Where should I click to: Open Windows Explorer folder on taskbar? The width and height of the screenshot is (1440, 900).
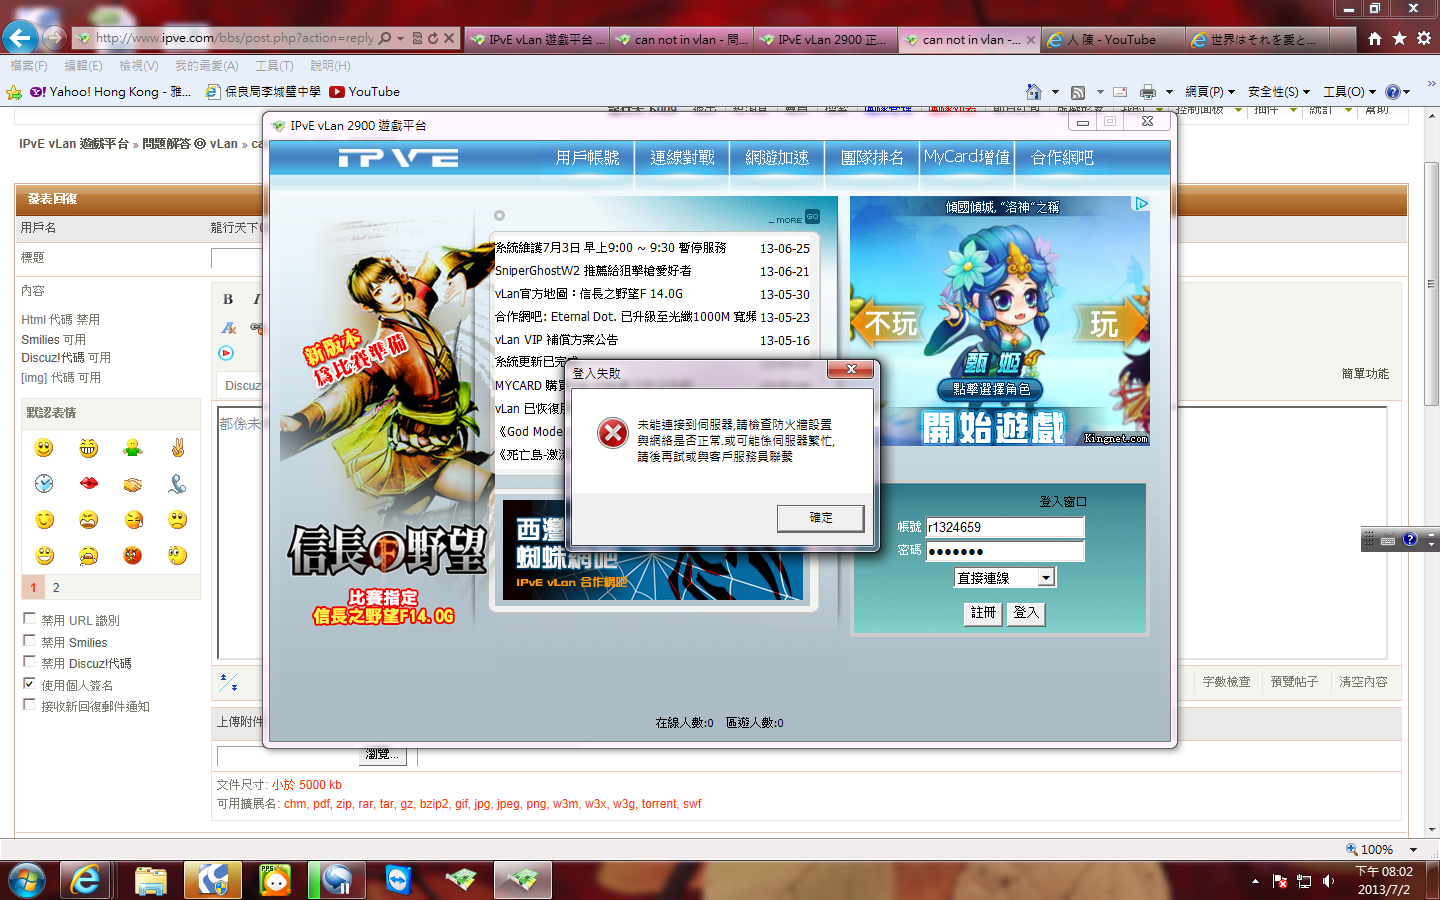(x=150, y=880)
